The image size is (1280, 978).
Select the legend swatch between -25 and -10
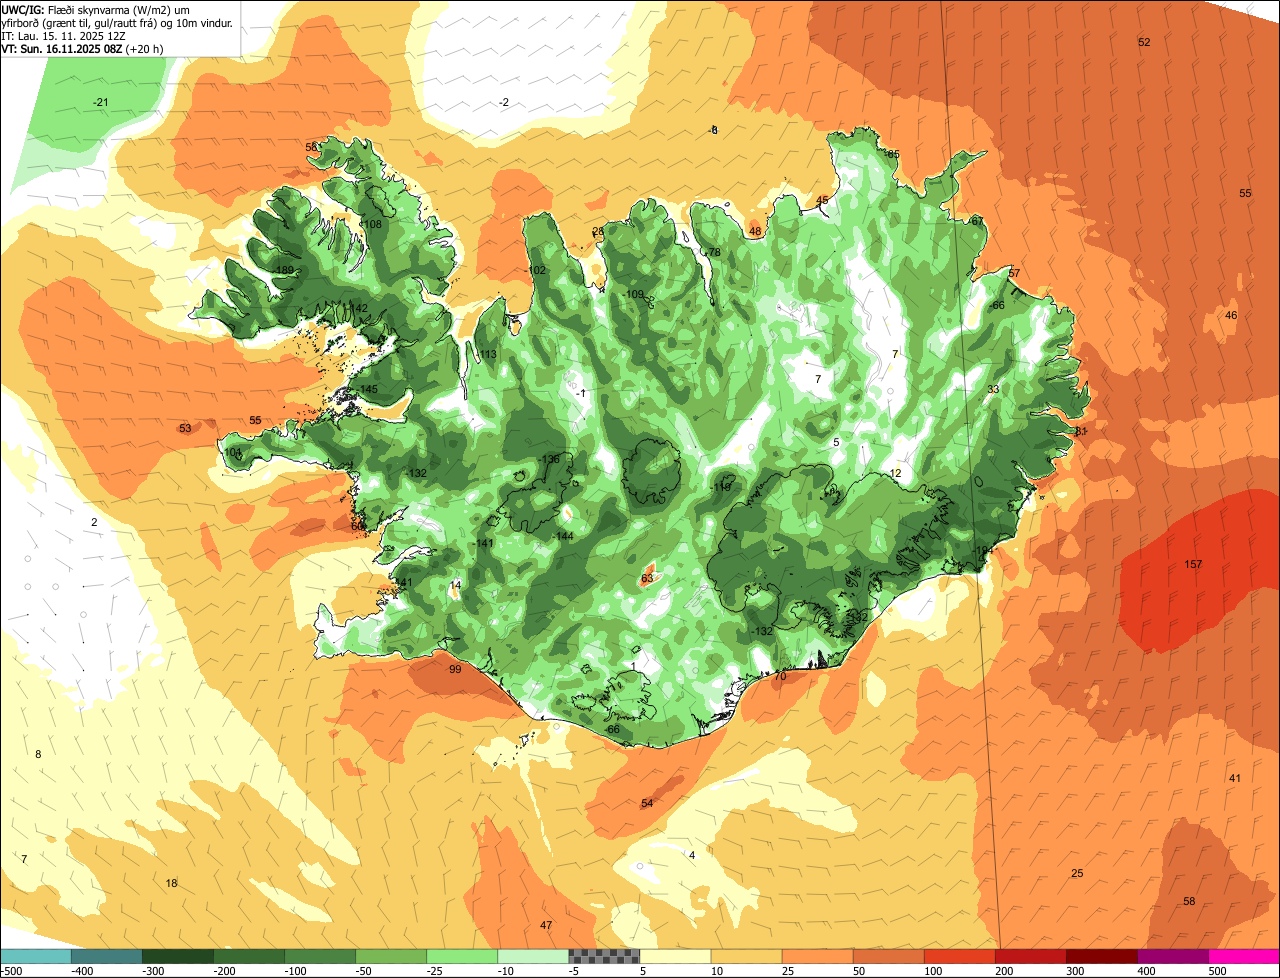461,956
